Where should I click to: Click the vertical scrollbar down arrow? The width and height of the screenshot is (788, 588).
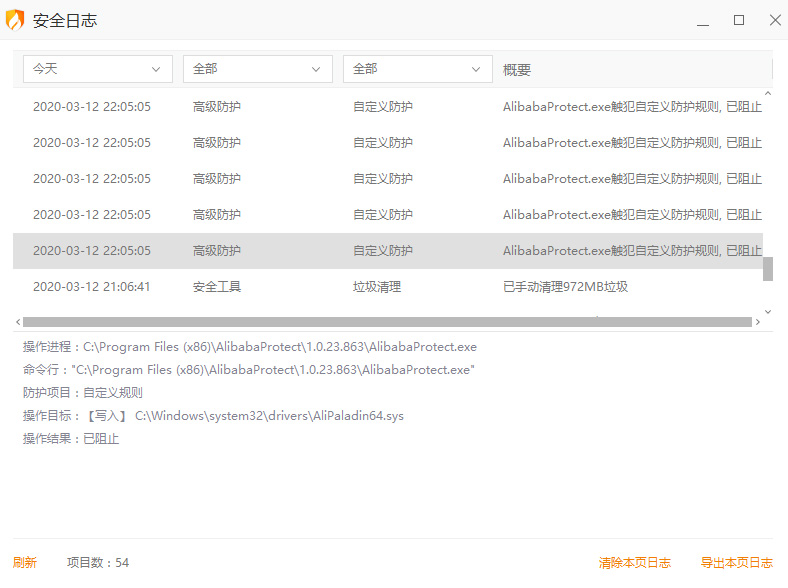(x=768, y=312)
